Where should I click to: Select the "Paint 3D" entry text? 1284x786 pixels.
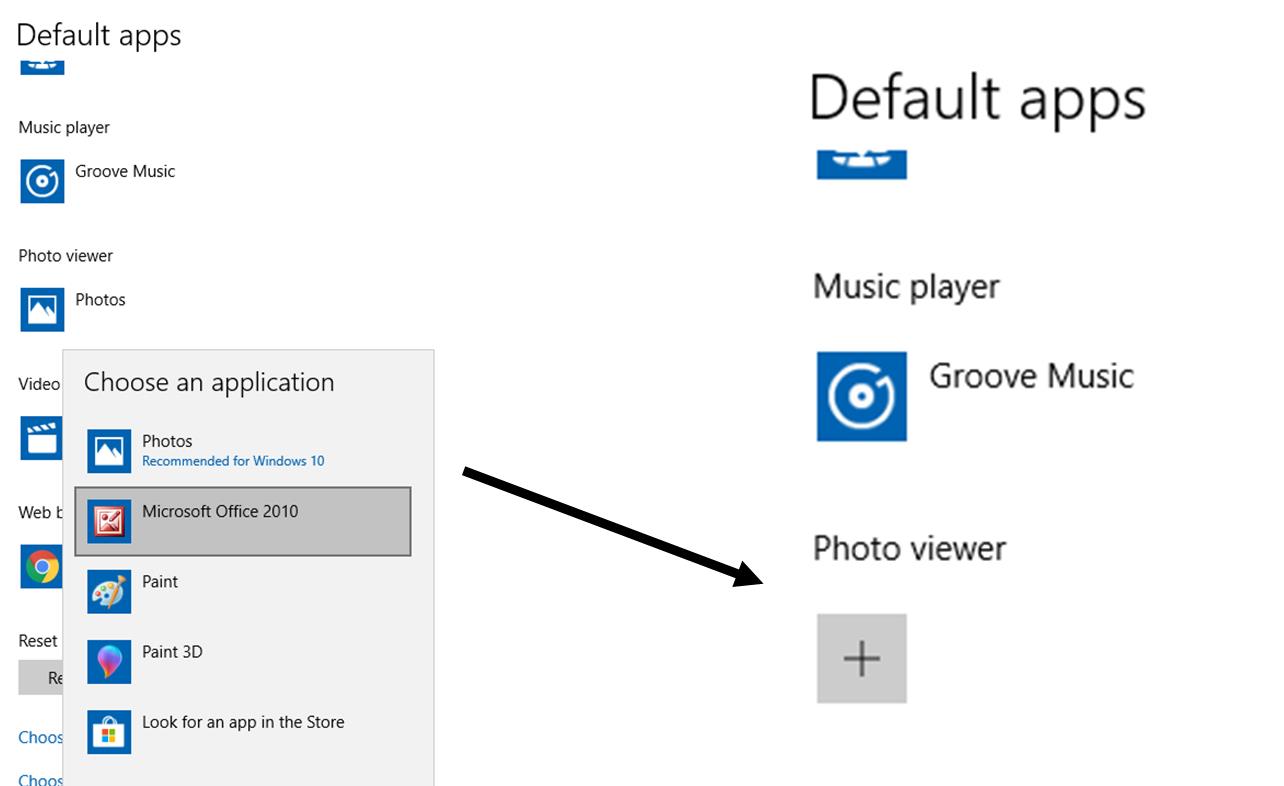172,652
